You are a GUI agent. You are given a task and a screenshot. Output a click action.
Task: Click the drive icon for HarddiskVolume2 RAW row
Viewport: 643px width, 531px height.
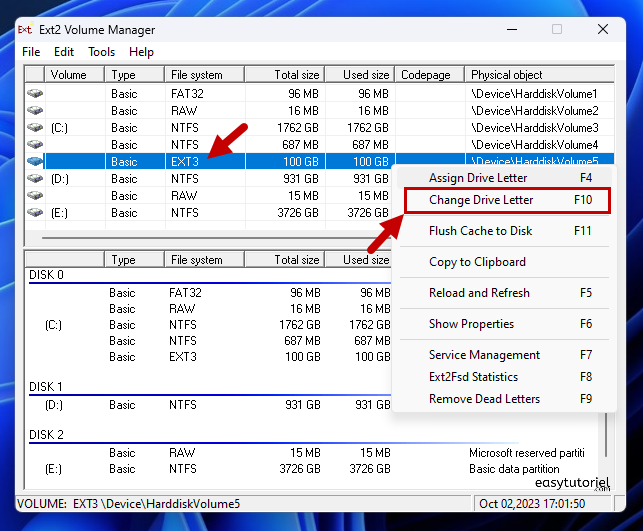35,110
